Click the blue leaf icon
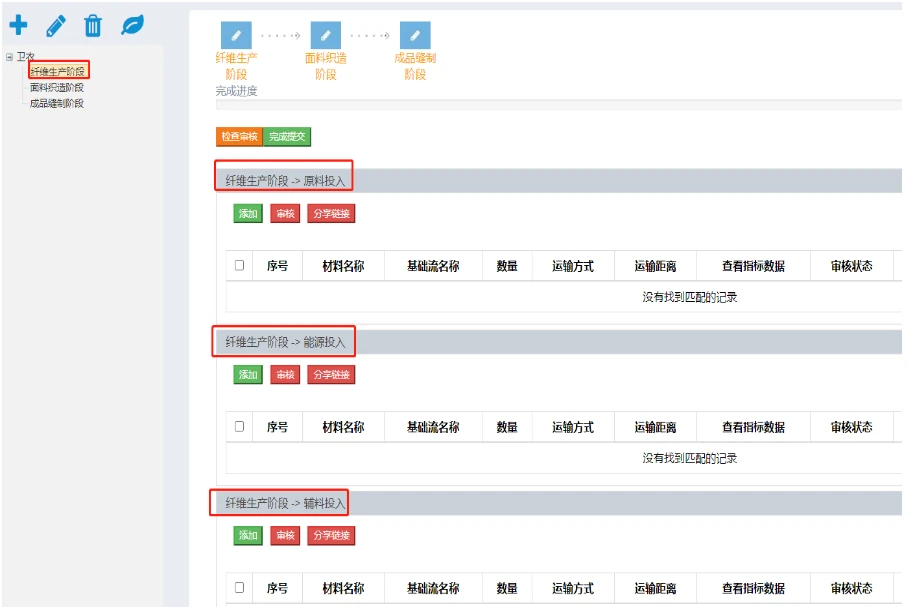This screenshot has height=607, width=909. click(x=132, y=26)
